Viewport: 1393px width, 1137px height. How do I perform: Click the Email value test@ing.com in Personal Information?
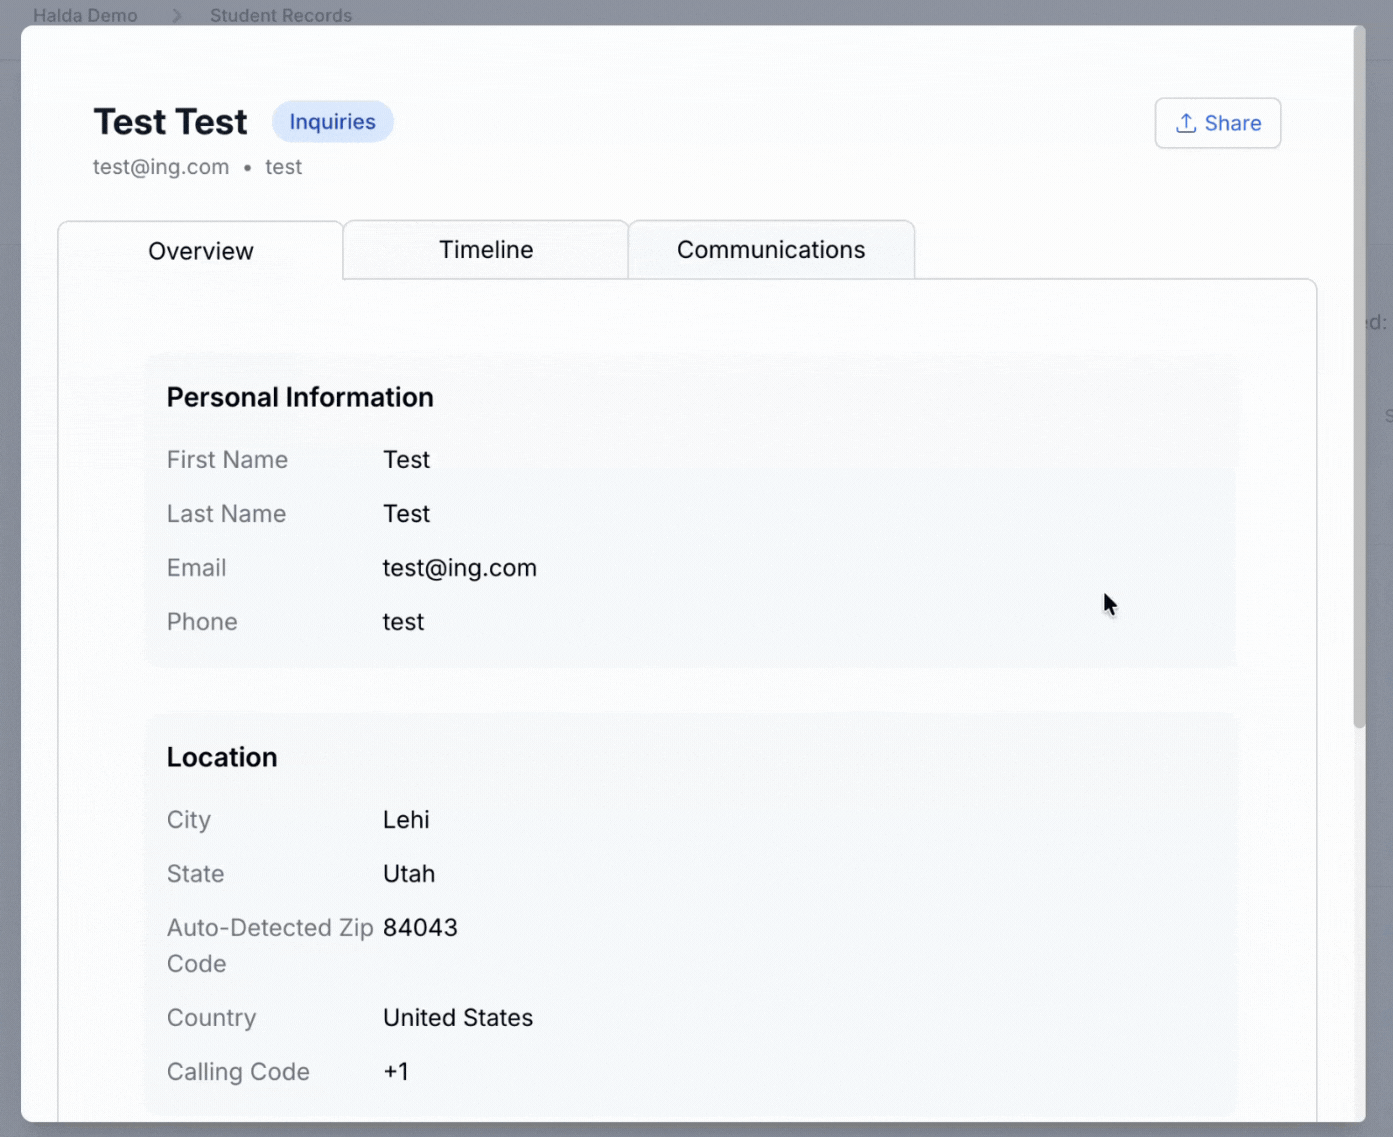point(459,568)
